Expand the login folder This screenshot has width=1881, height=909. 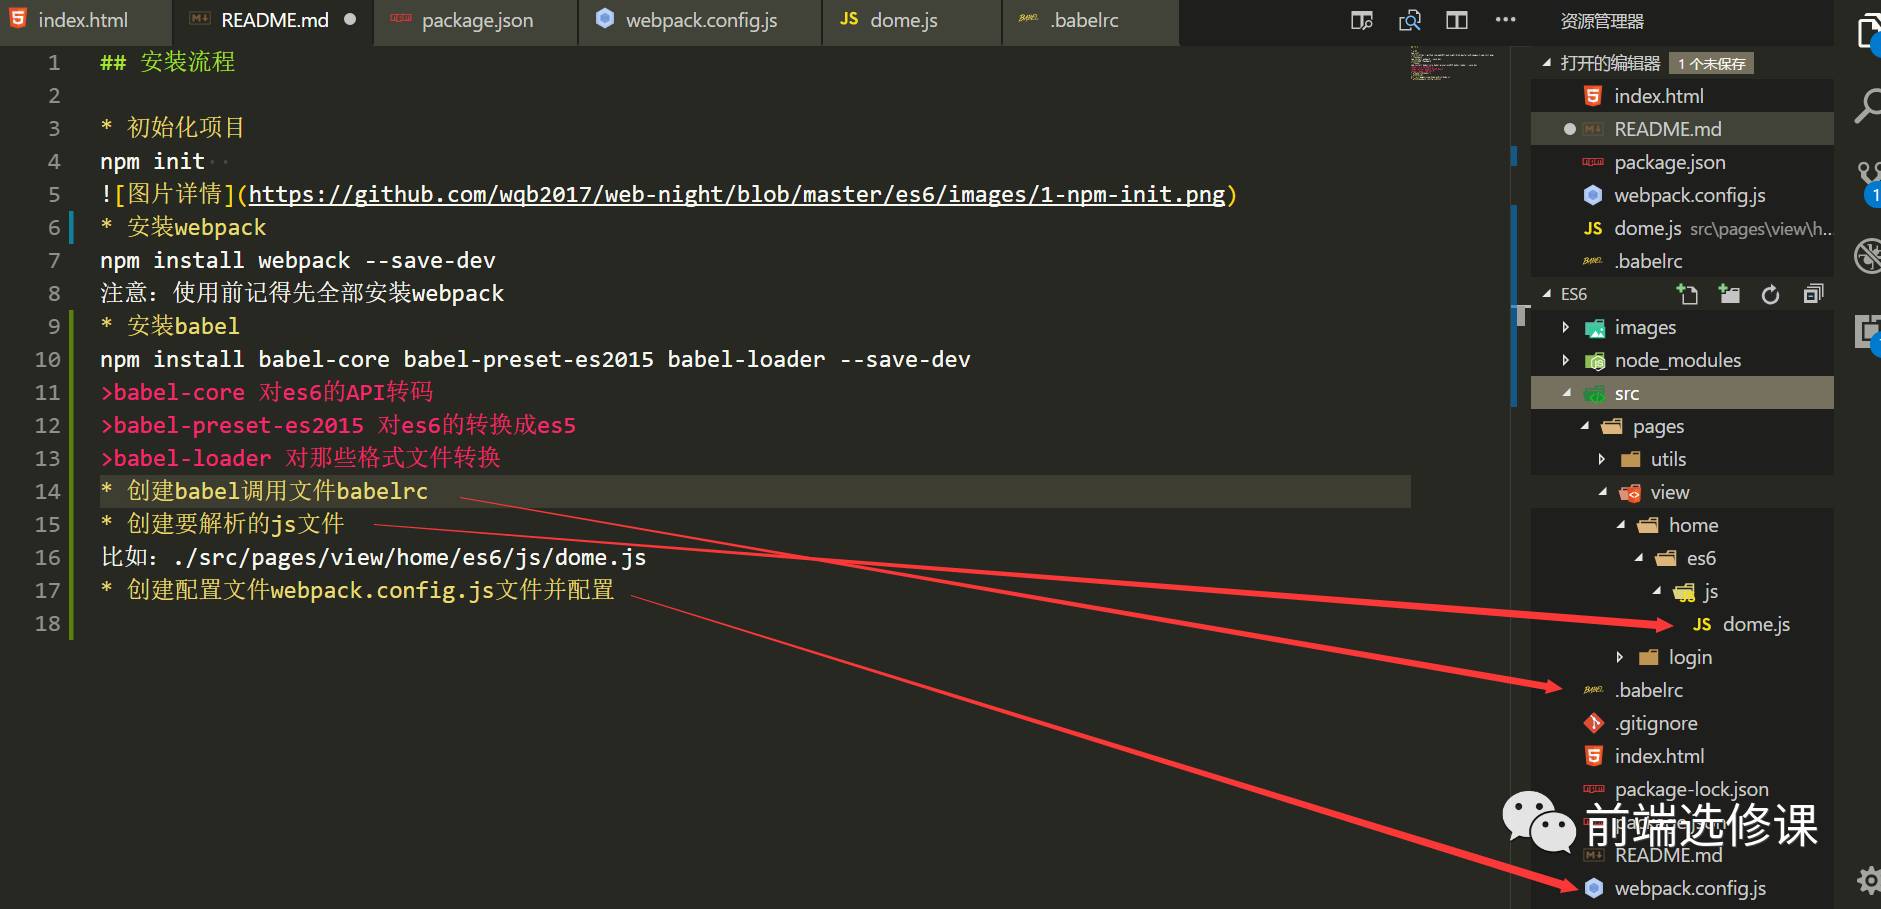1620,657
